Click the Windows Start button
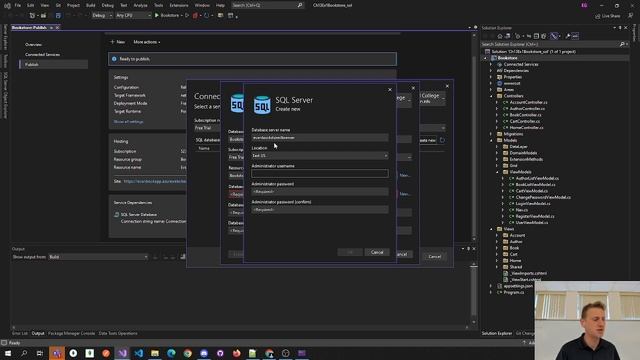 8,353
